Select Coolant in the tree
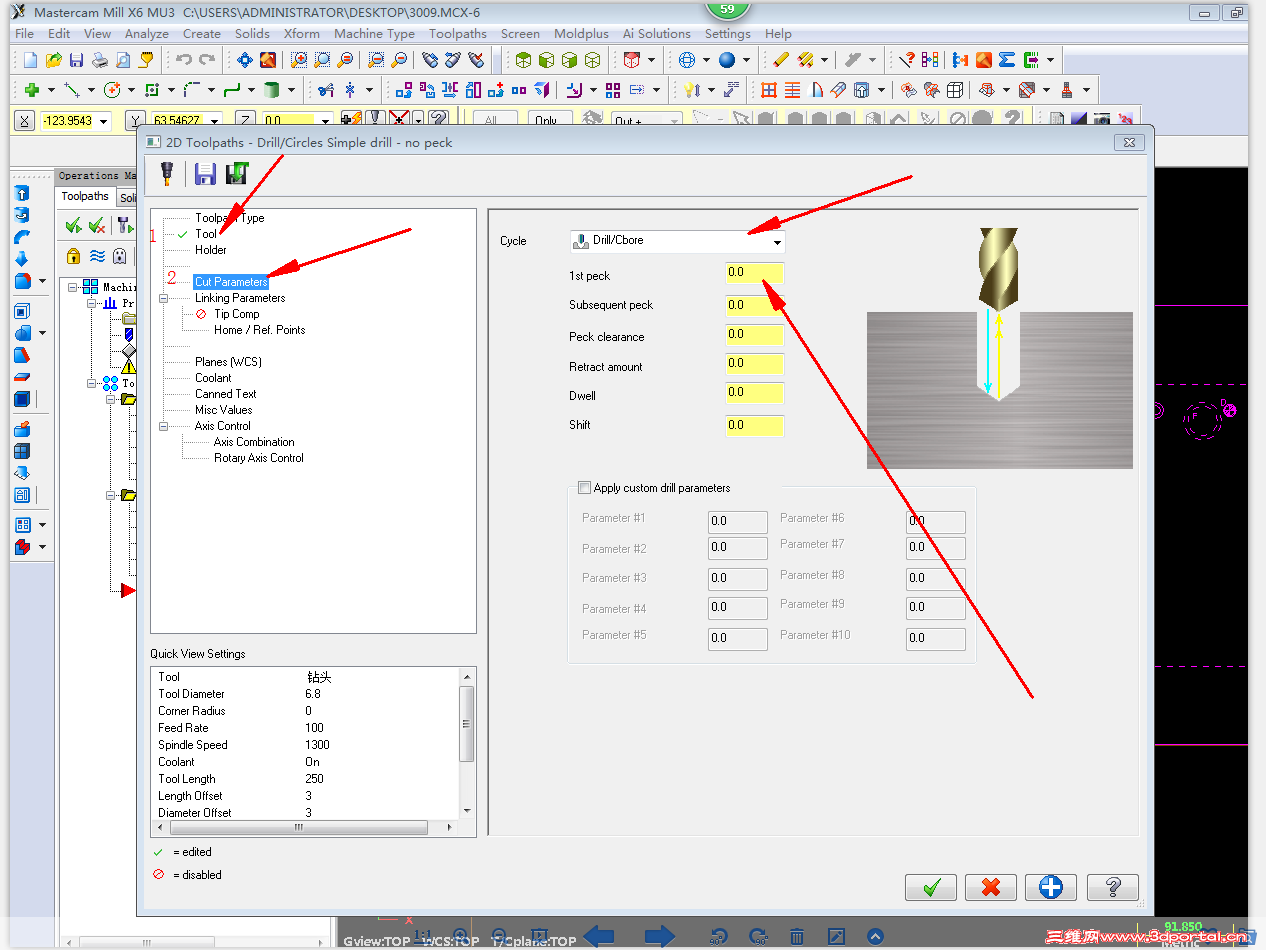 click(213, 378)
